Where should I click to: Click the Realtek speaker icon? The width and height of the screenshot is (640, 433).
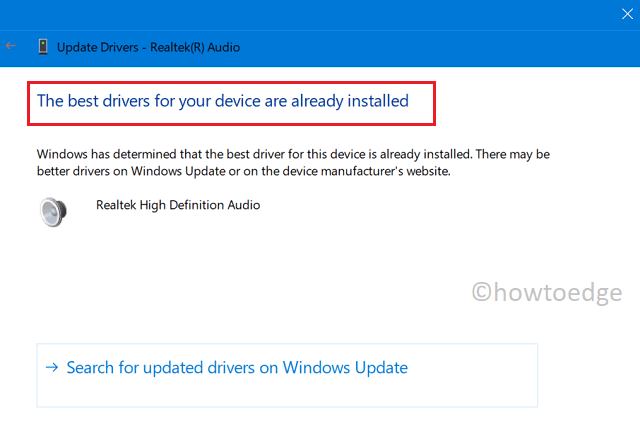(52, 211)
